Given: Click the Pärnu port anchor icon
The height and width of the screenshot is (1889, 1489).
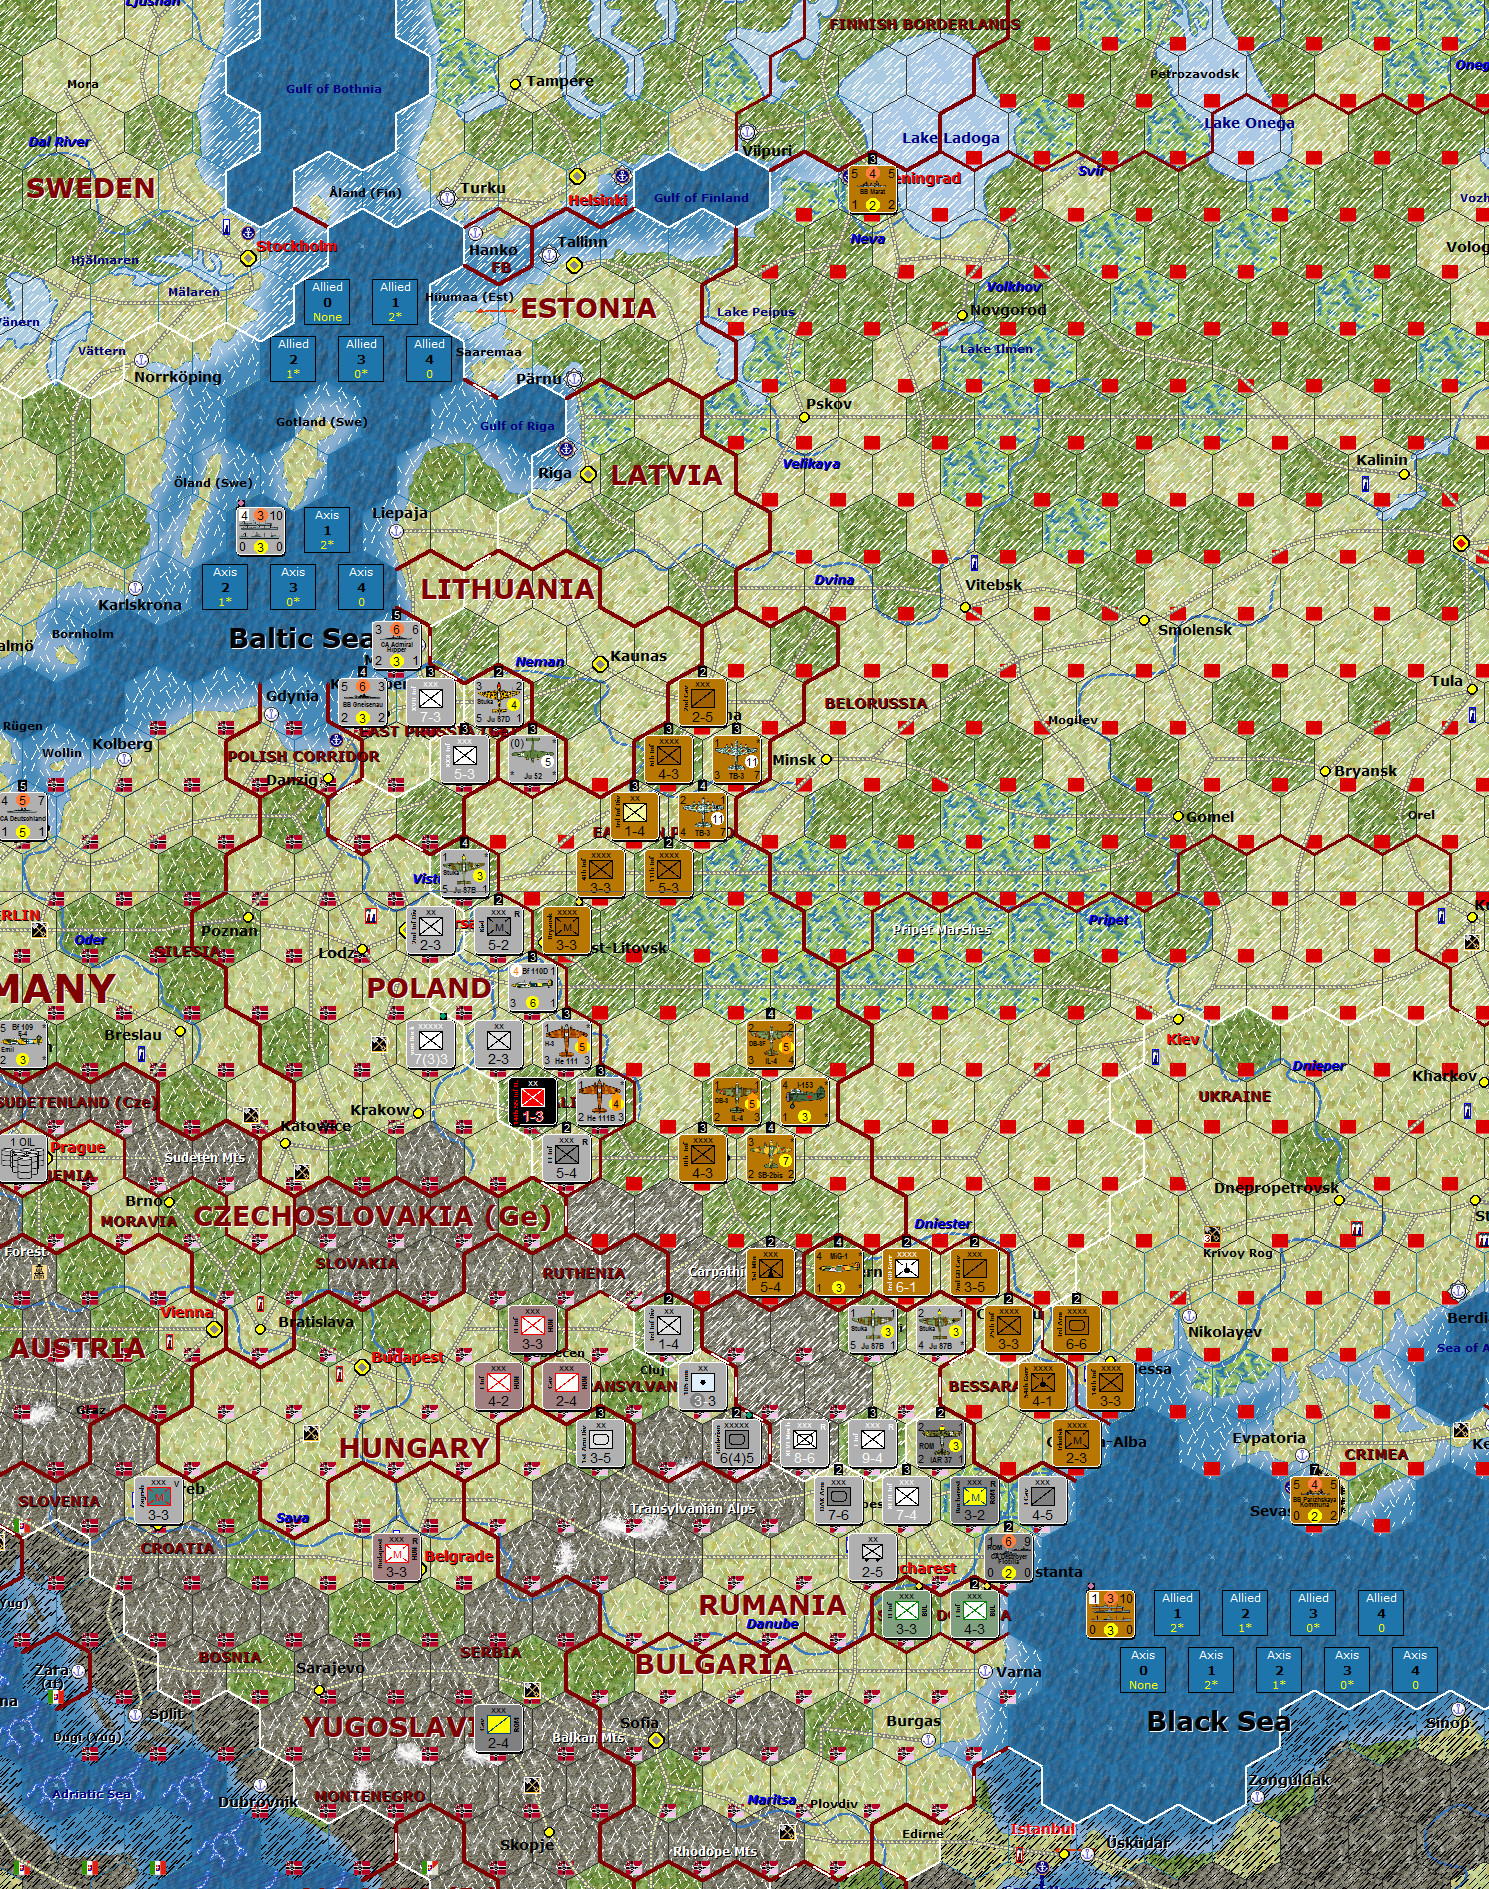Looking at the screenshot, I should coord(574,379).
